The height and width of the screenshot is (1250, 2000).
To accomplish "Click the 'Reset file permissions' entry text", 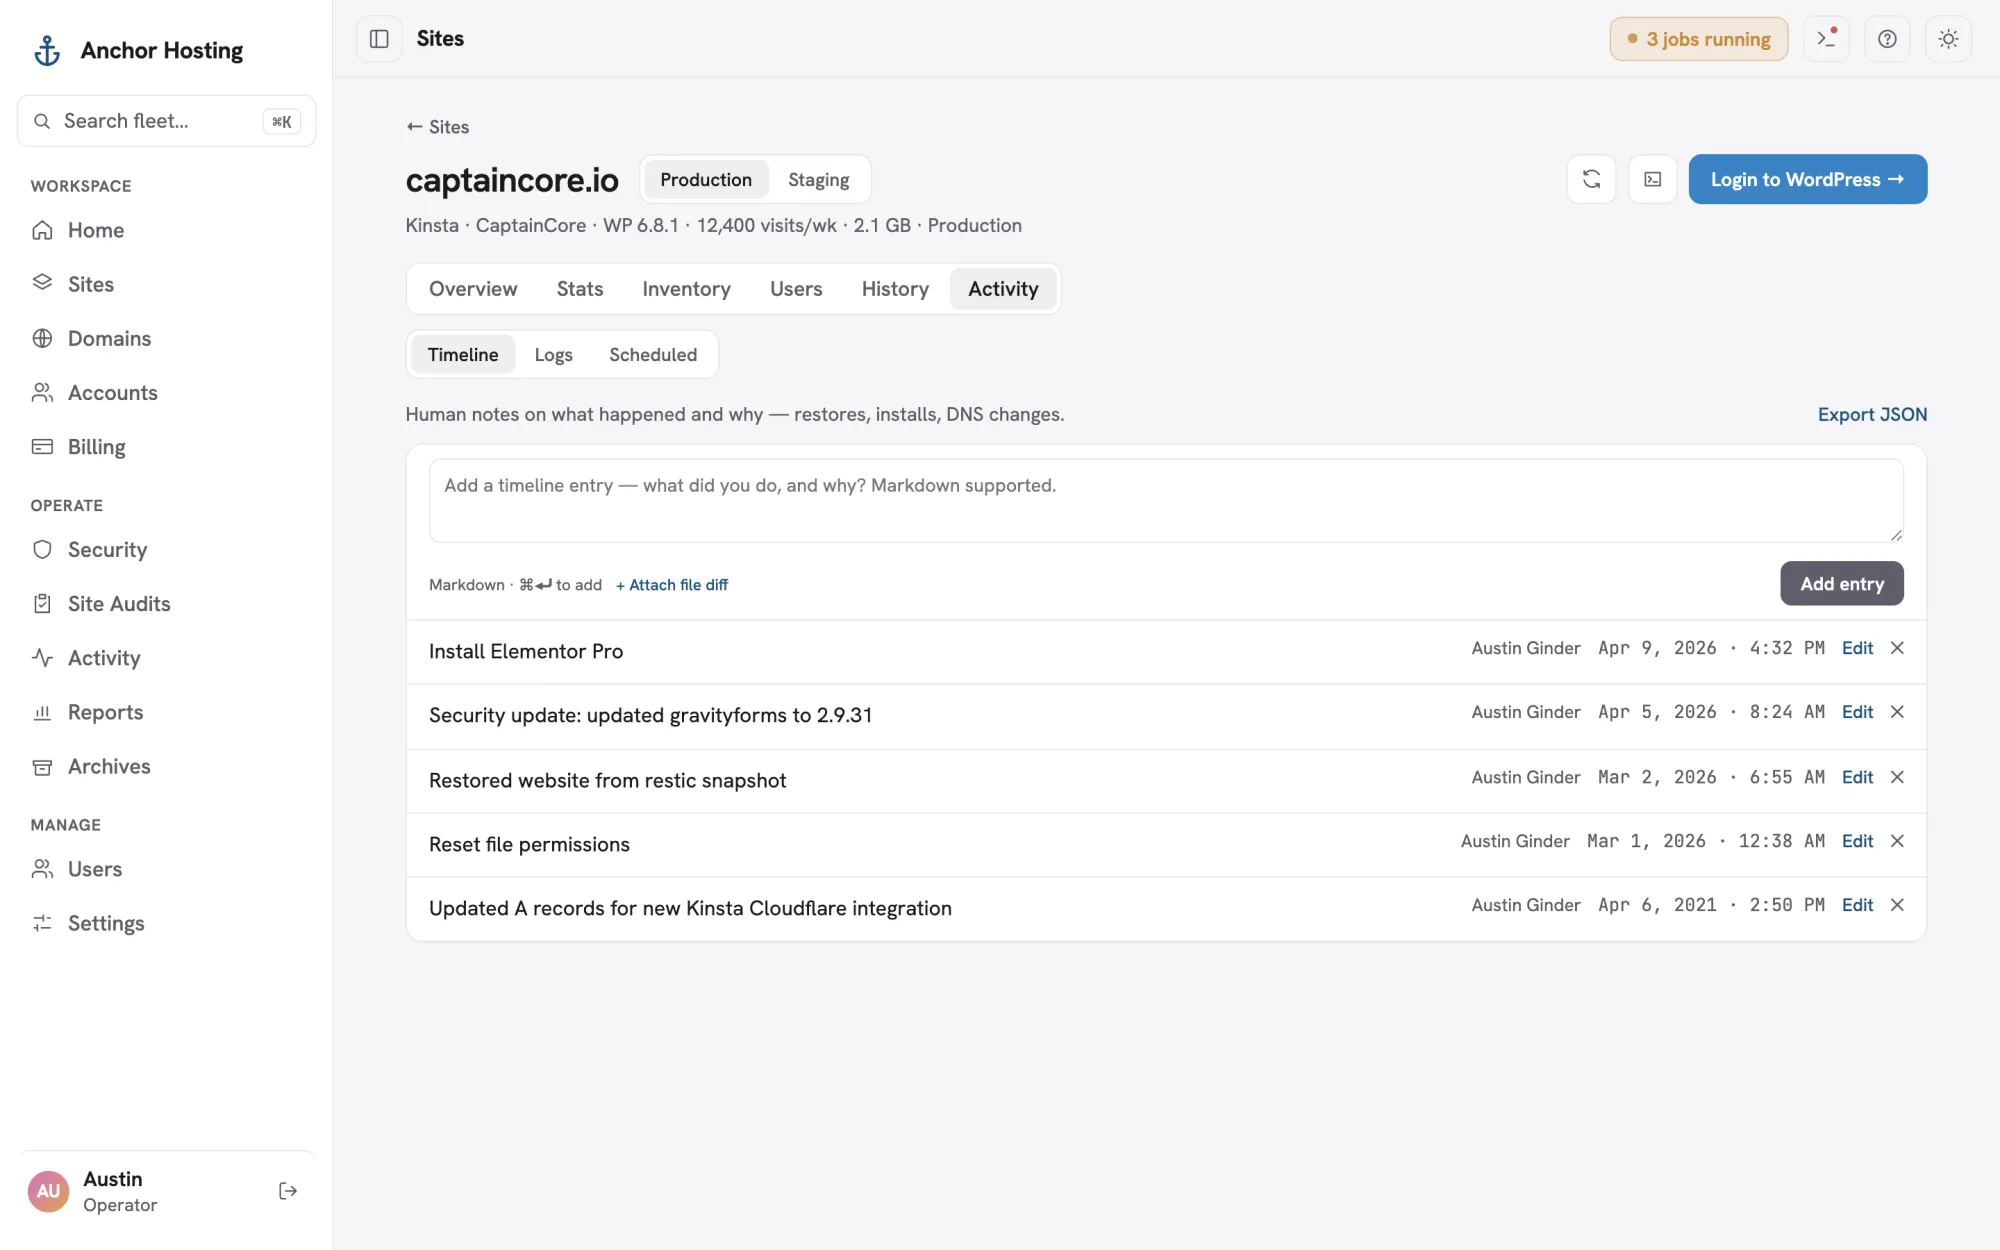I will point(529,845).
